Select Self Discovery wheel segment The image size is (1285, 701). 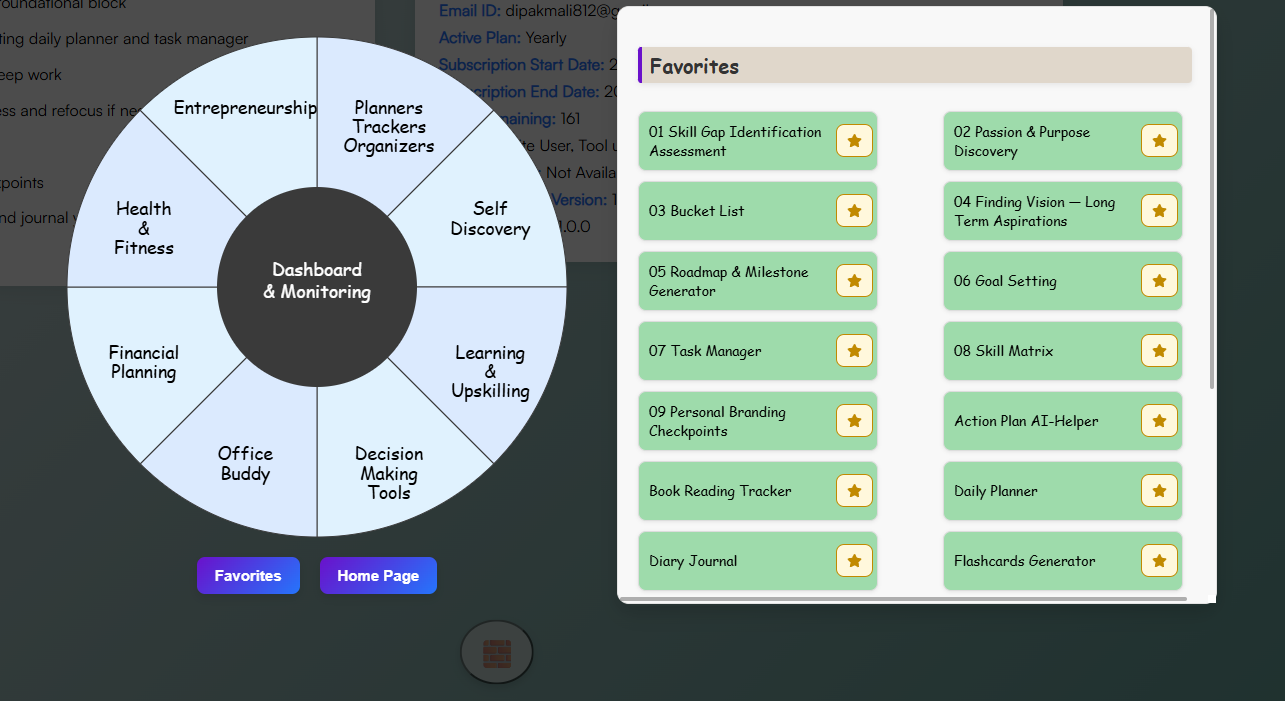[490, 218]
